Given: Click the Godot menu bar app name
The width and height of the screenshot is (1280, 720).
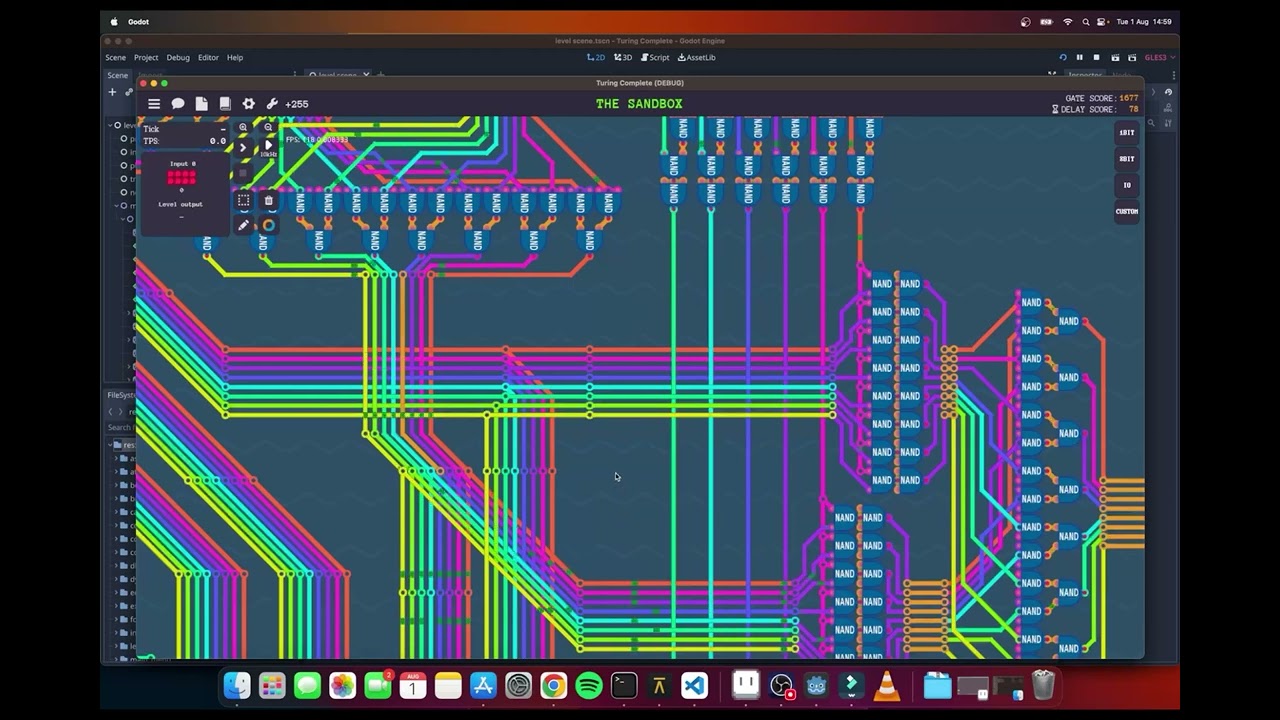Looking at the screenshot, I should point(138,21).
